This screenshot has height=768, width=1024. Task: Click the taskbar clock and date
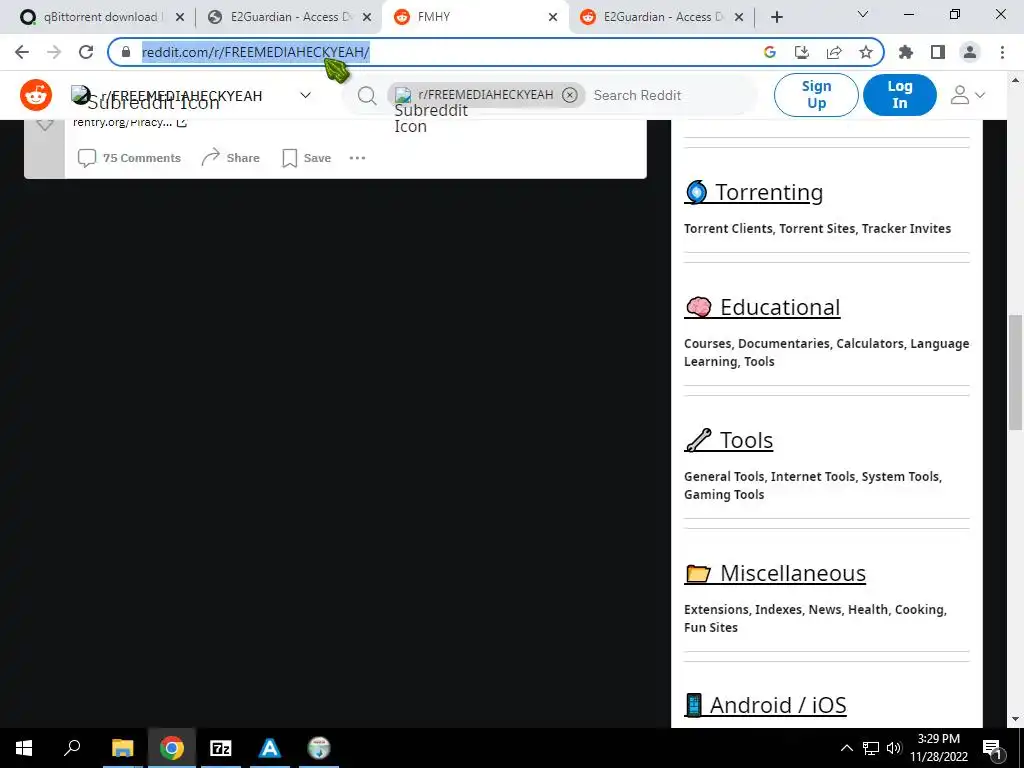(938, 748)
